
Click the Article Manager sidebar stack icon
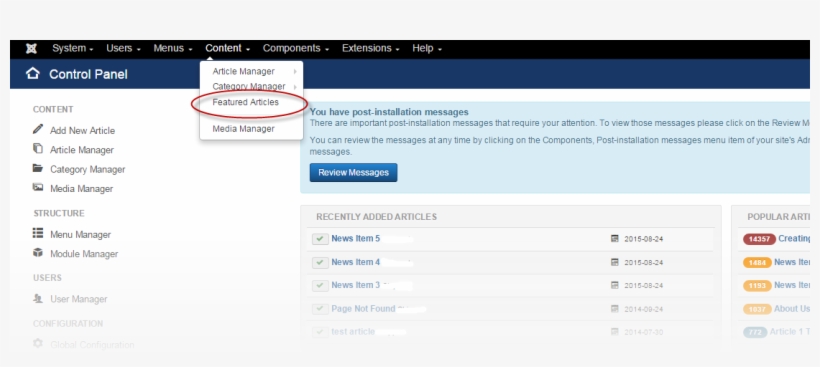38,149
